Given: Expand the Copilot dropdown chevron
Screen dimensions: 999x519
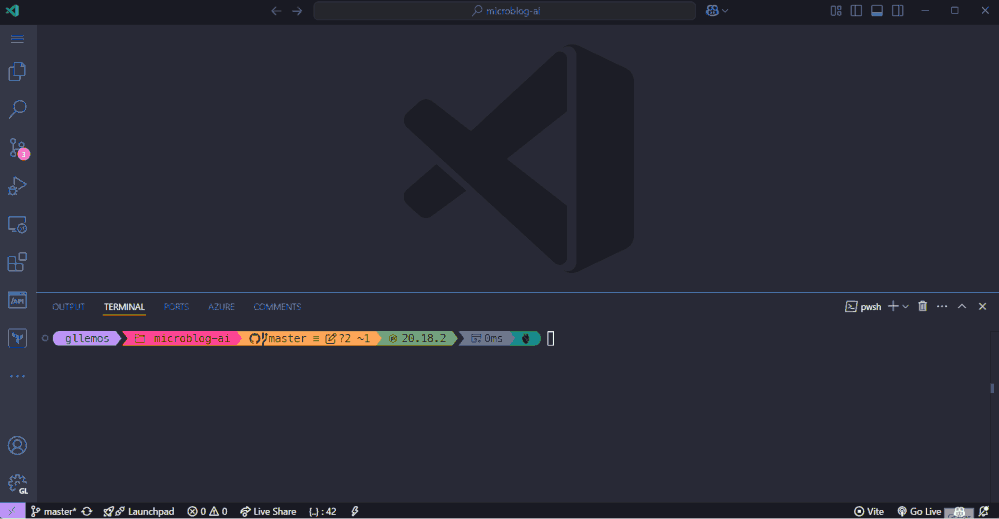Looking at the screenshot, I should (725, 11).
